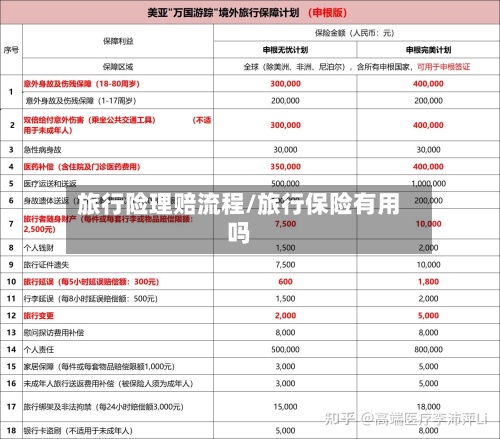Click sequence number 10 in 序号 column
The height and width of the screenshot is (439, 500).
pos(11,282)
